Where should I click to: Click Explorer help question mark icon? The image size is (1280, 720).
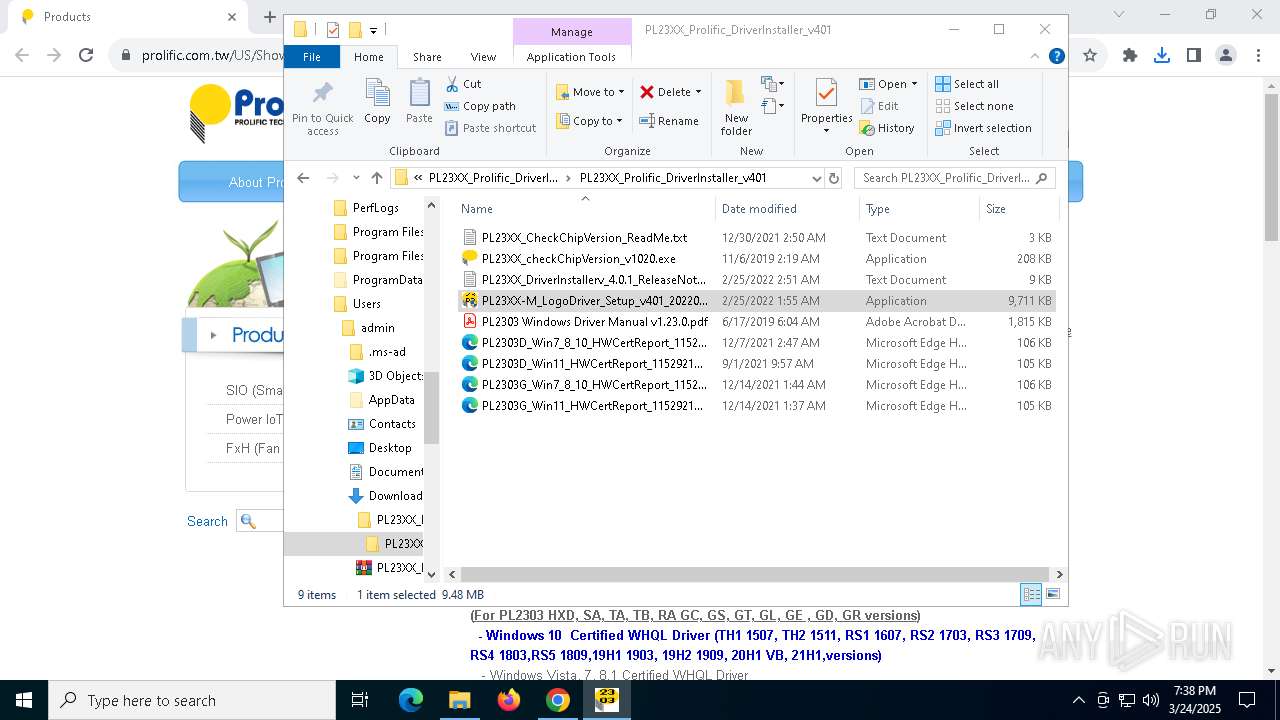pyautogui.click(x=1056, y=57)
